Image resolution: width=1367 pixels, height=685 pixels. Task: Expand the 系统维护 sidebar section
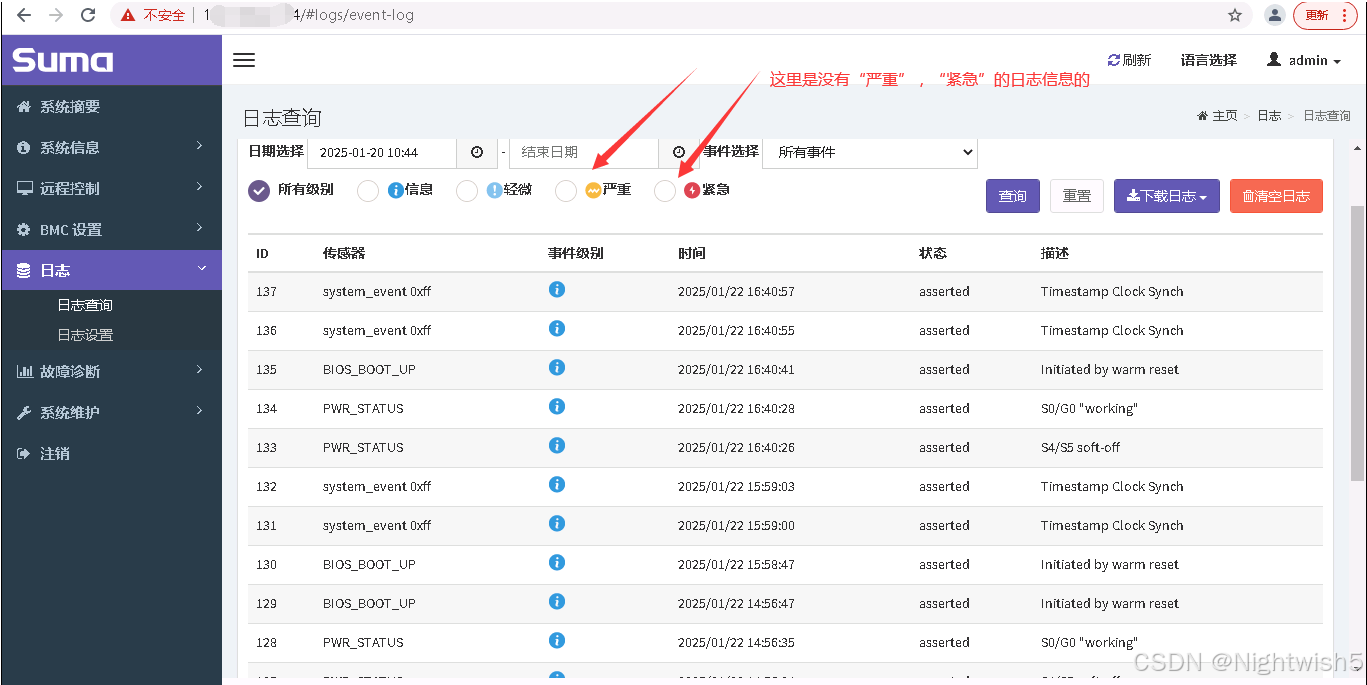(x=111, y=412)
